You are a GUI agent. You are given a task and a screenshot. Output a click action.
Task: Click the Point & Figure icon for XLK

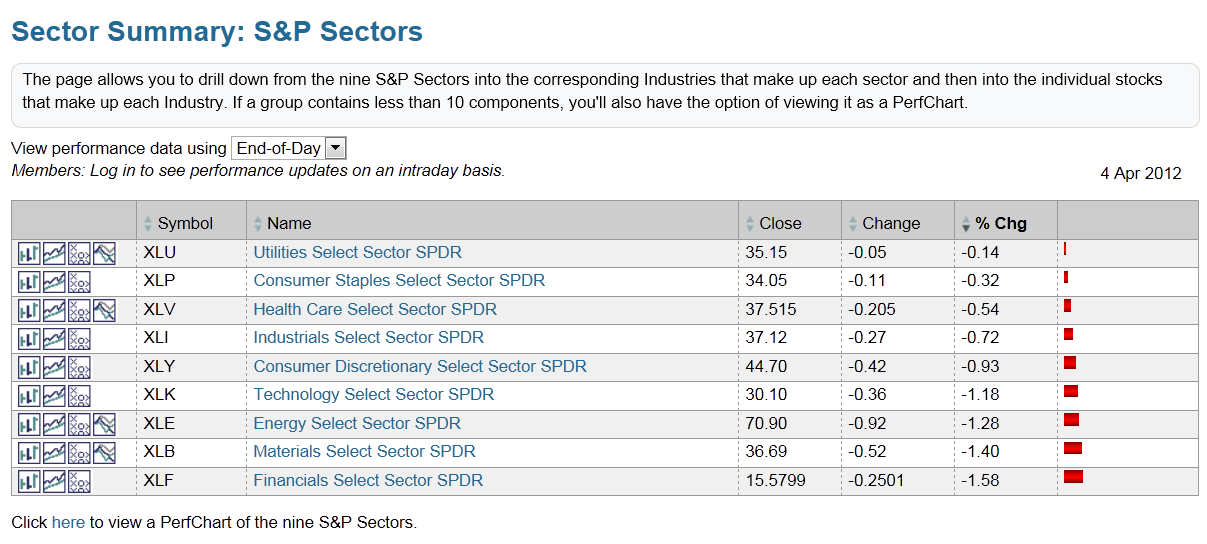click(x=79, y=395)
